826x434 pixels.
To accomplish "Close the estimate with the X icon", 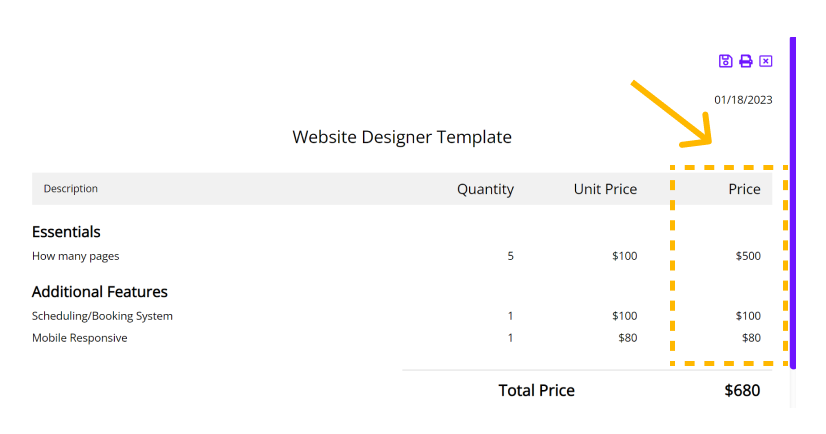I will (x=765, y=61).
